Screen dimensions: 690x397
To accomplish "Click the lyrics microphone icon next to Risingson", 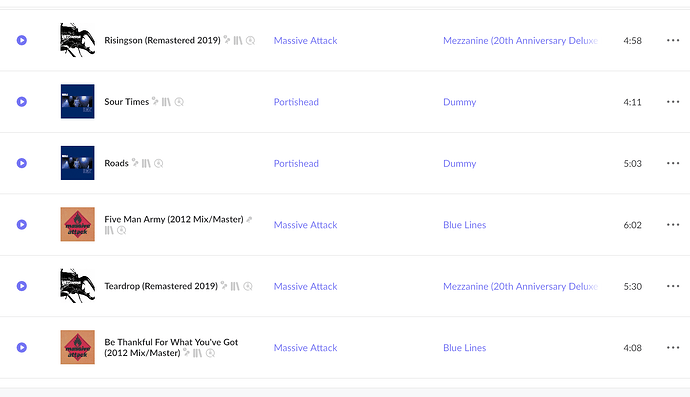I will click(227, 40).
